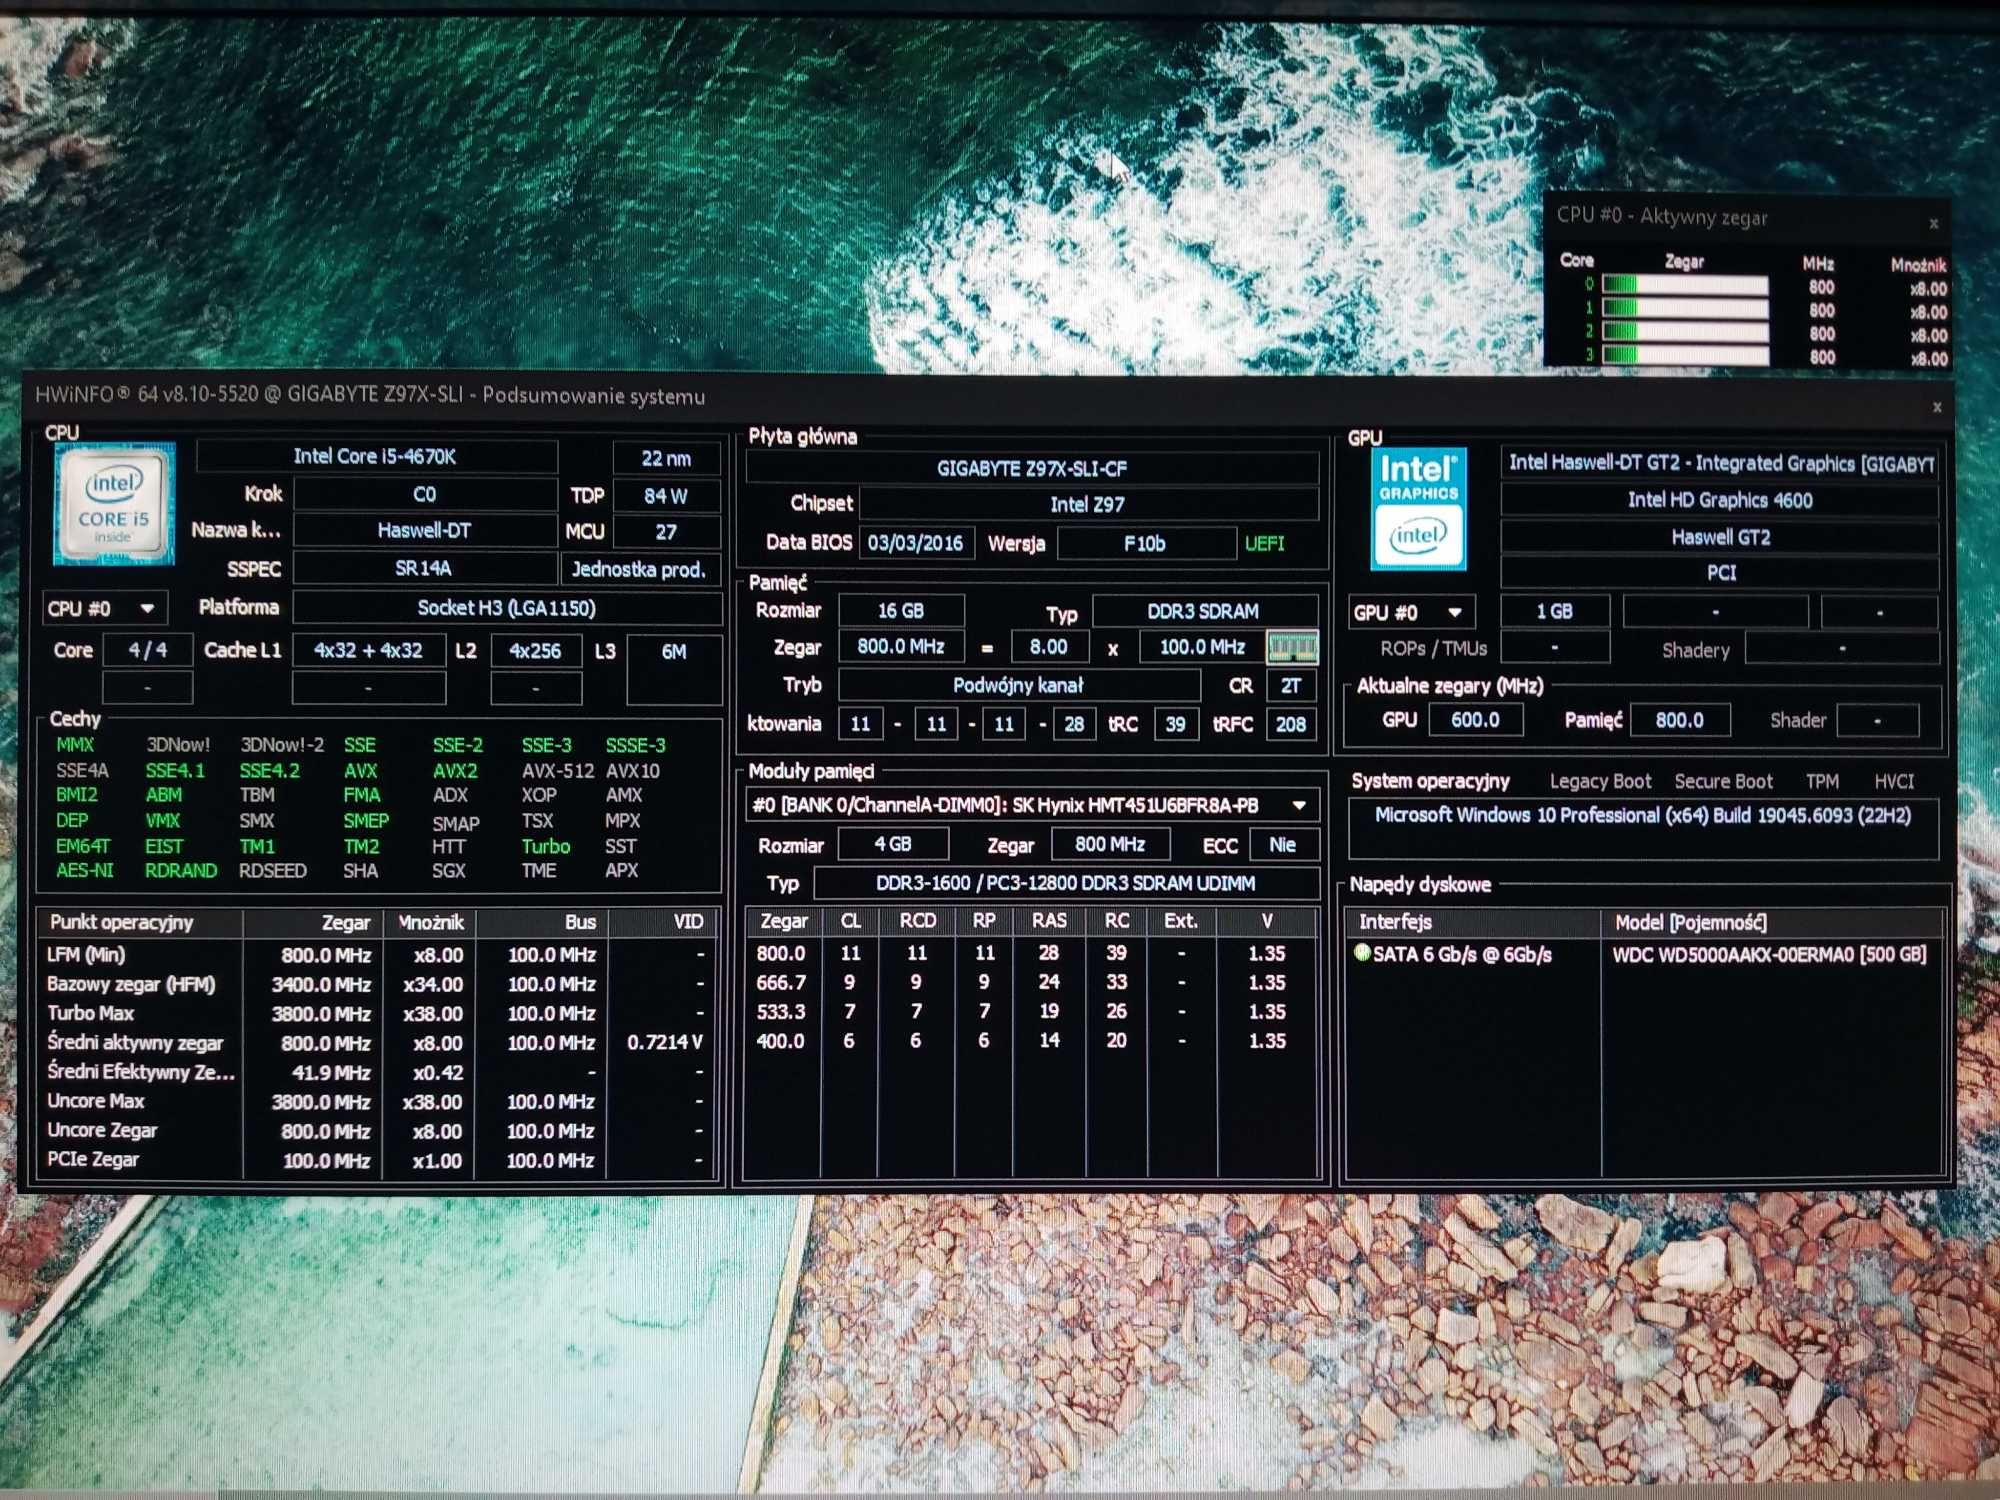The height and width of the screenshot is (1500, 2000).
Task: Click the Core 0 clock bar
Action: [x=1685, y=285]
